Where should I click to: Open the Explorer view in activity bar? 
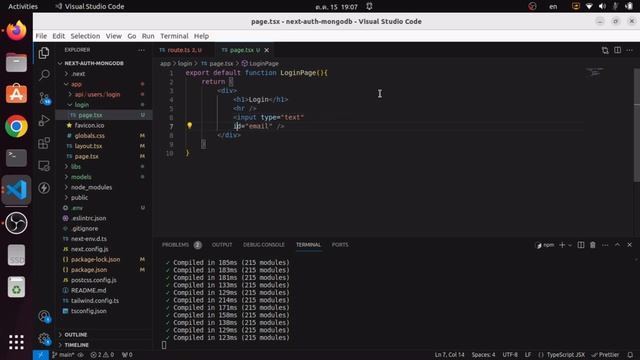(x=44, y=53)
